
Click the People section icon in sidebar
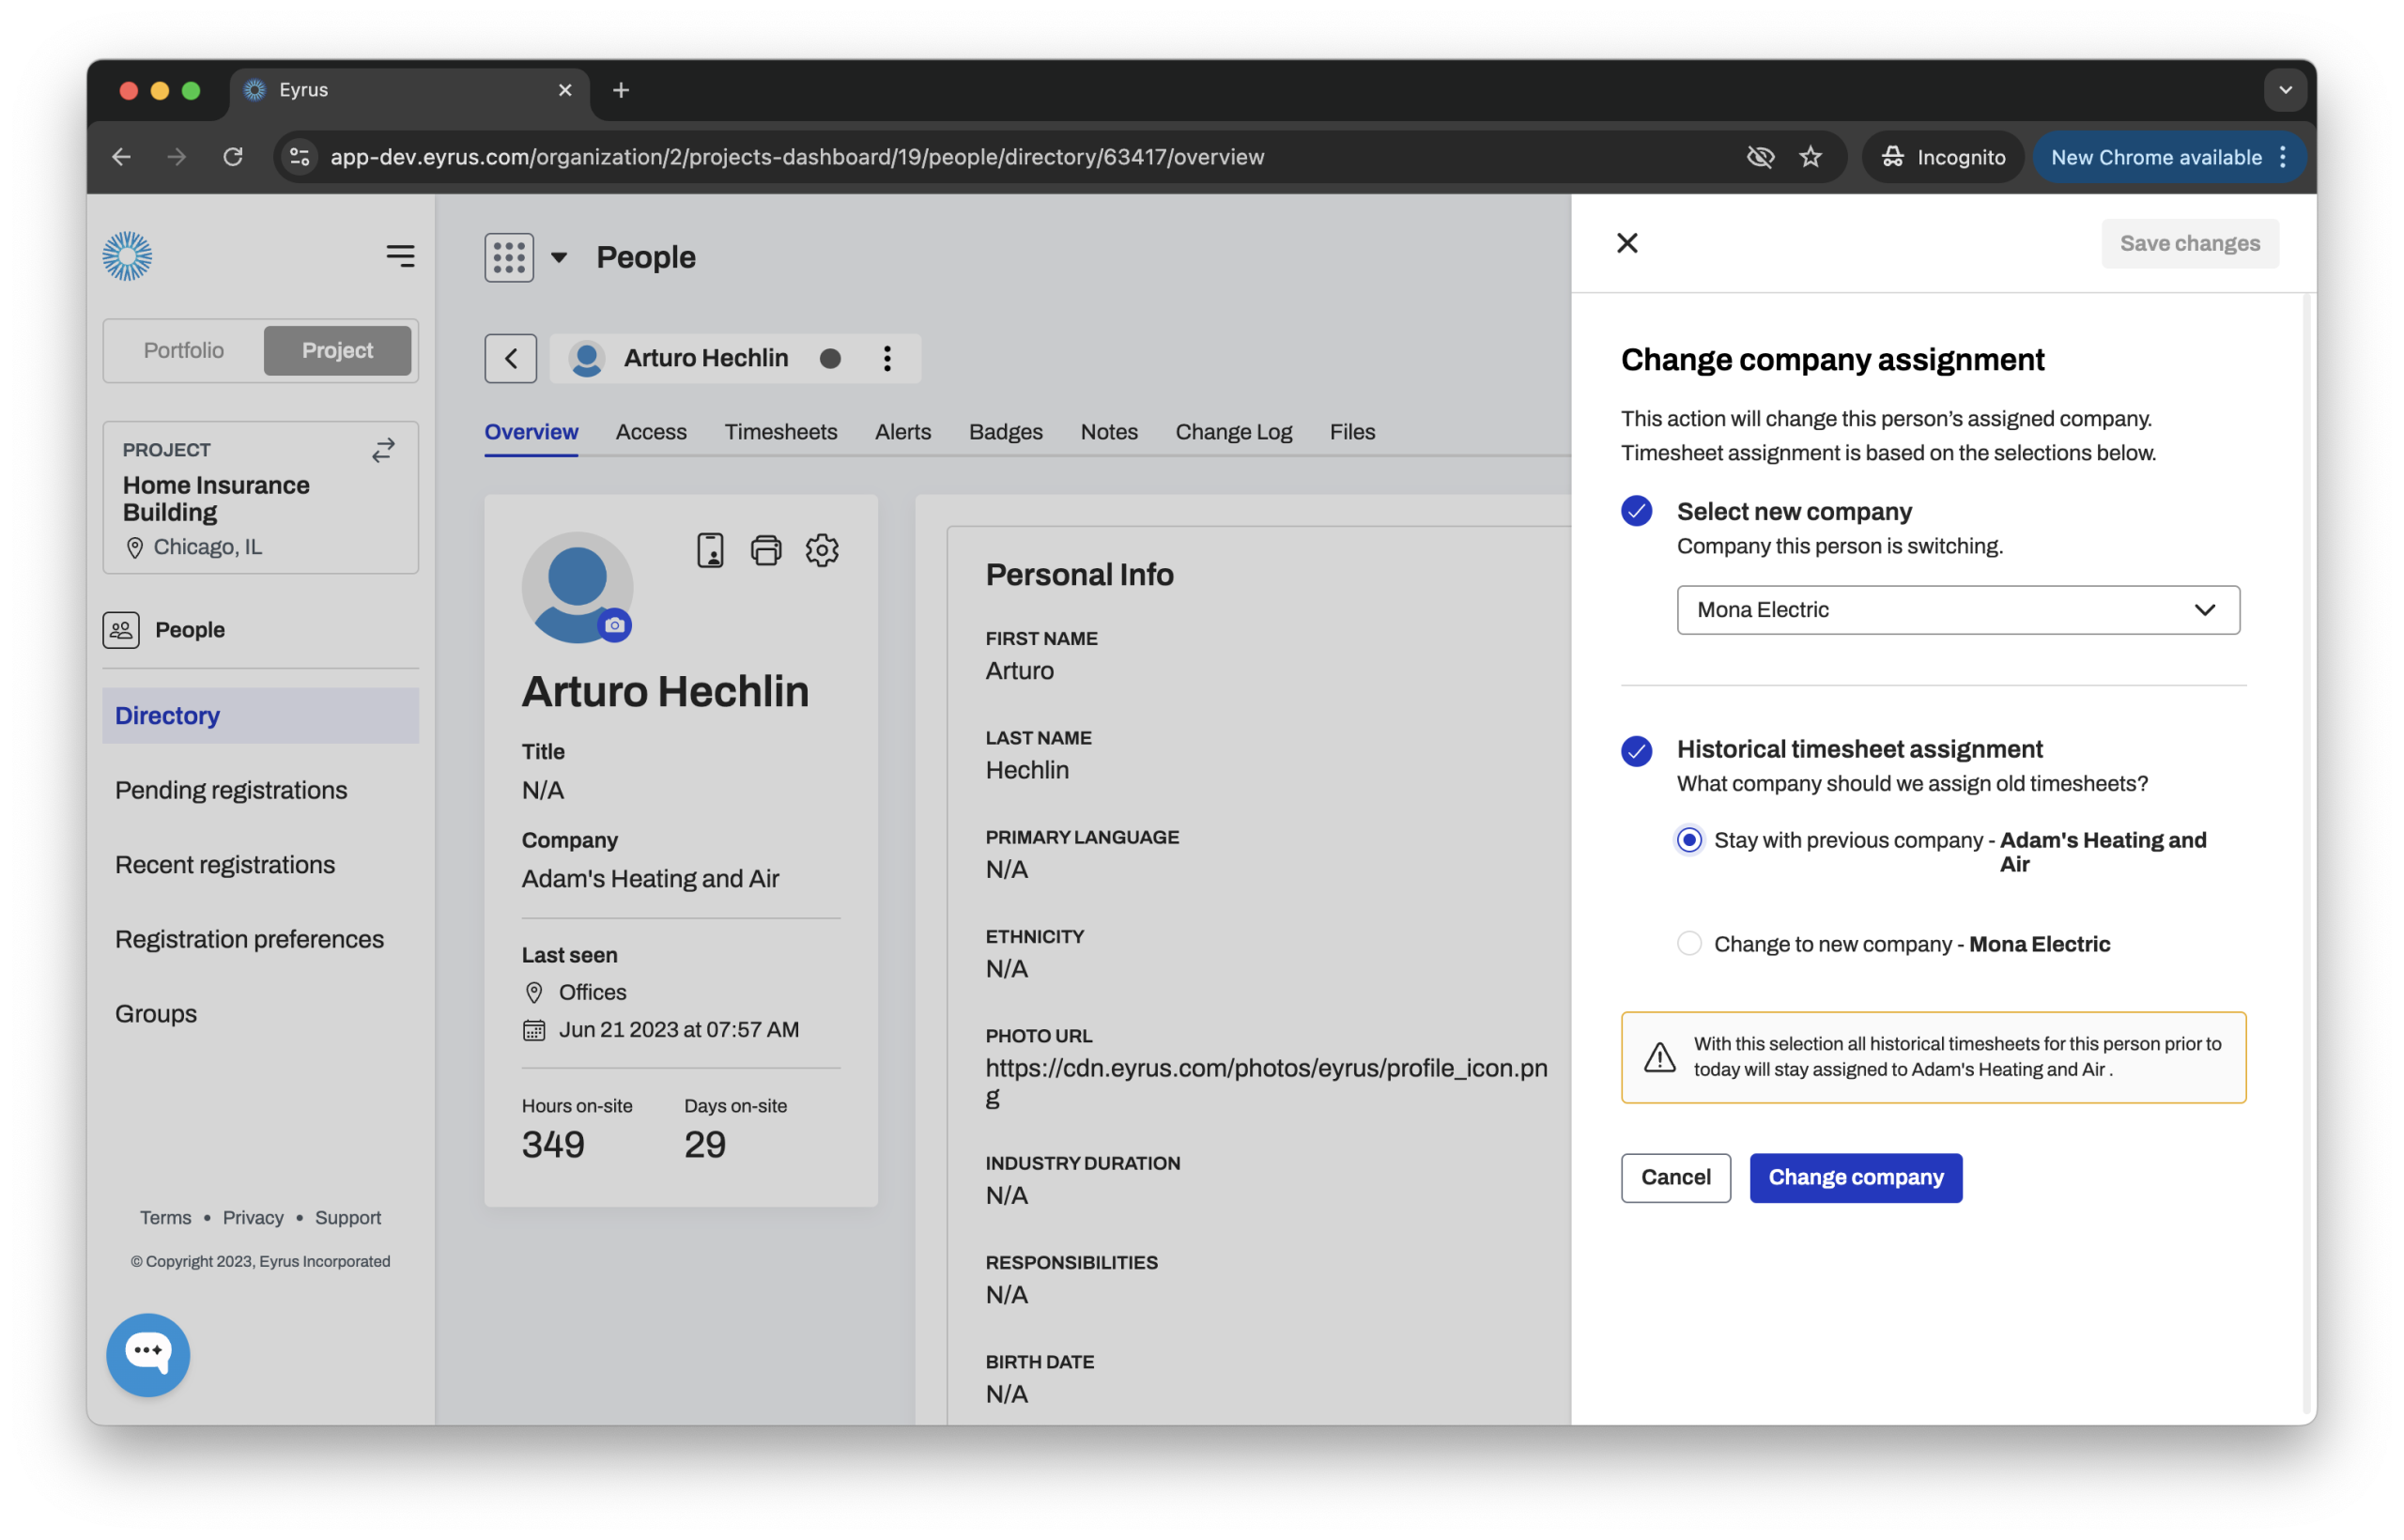tap(121, 630)
